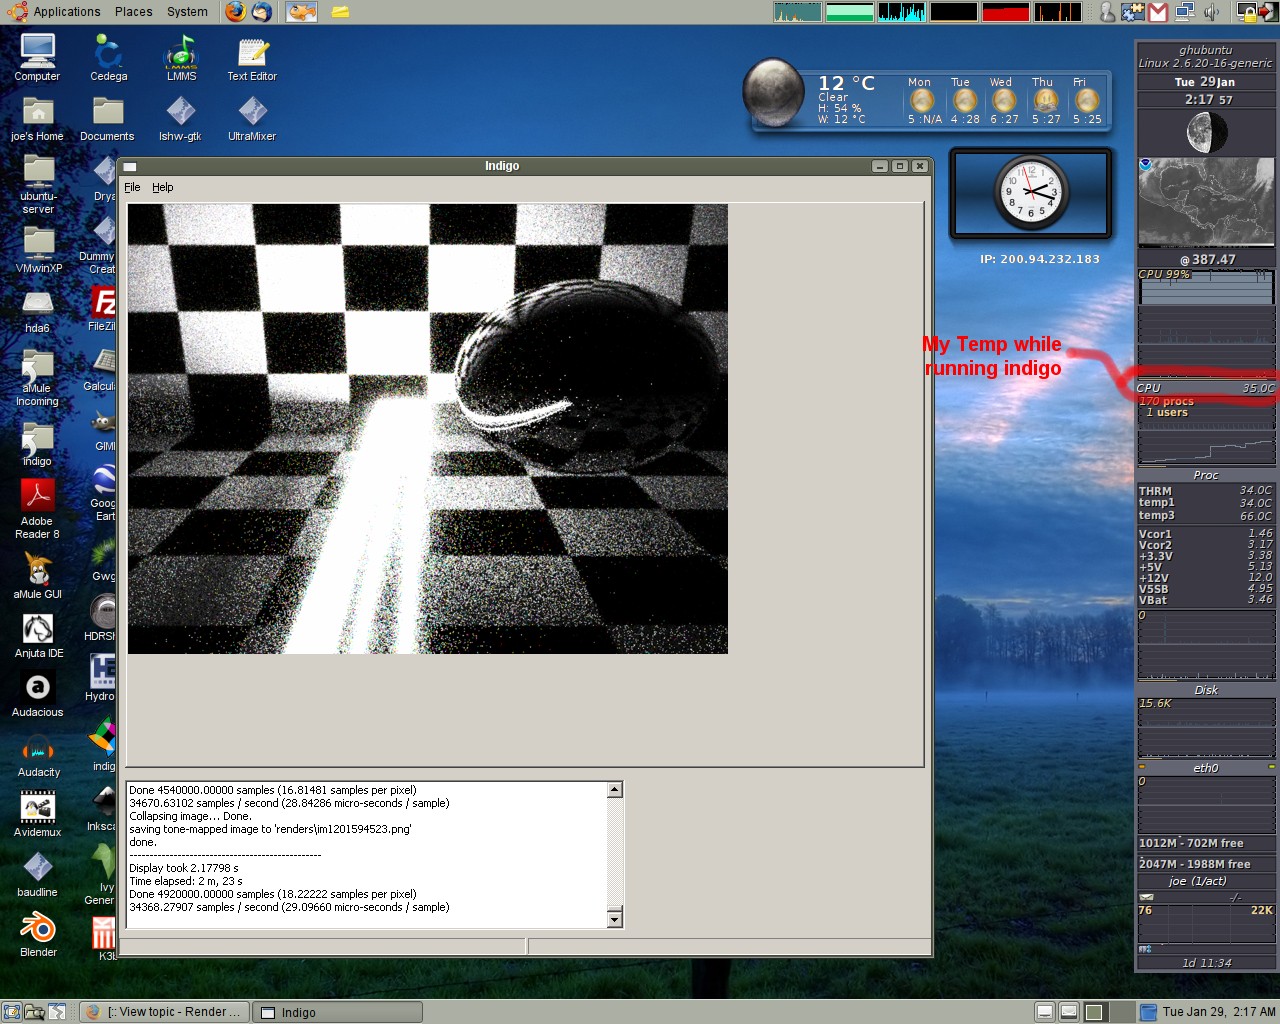Open the Places menu
This screenshot has height=1024, width=1280.
click(x=133, y=12)
